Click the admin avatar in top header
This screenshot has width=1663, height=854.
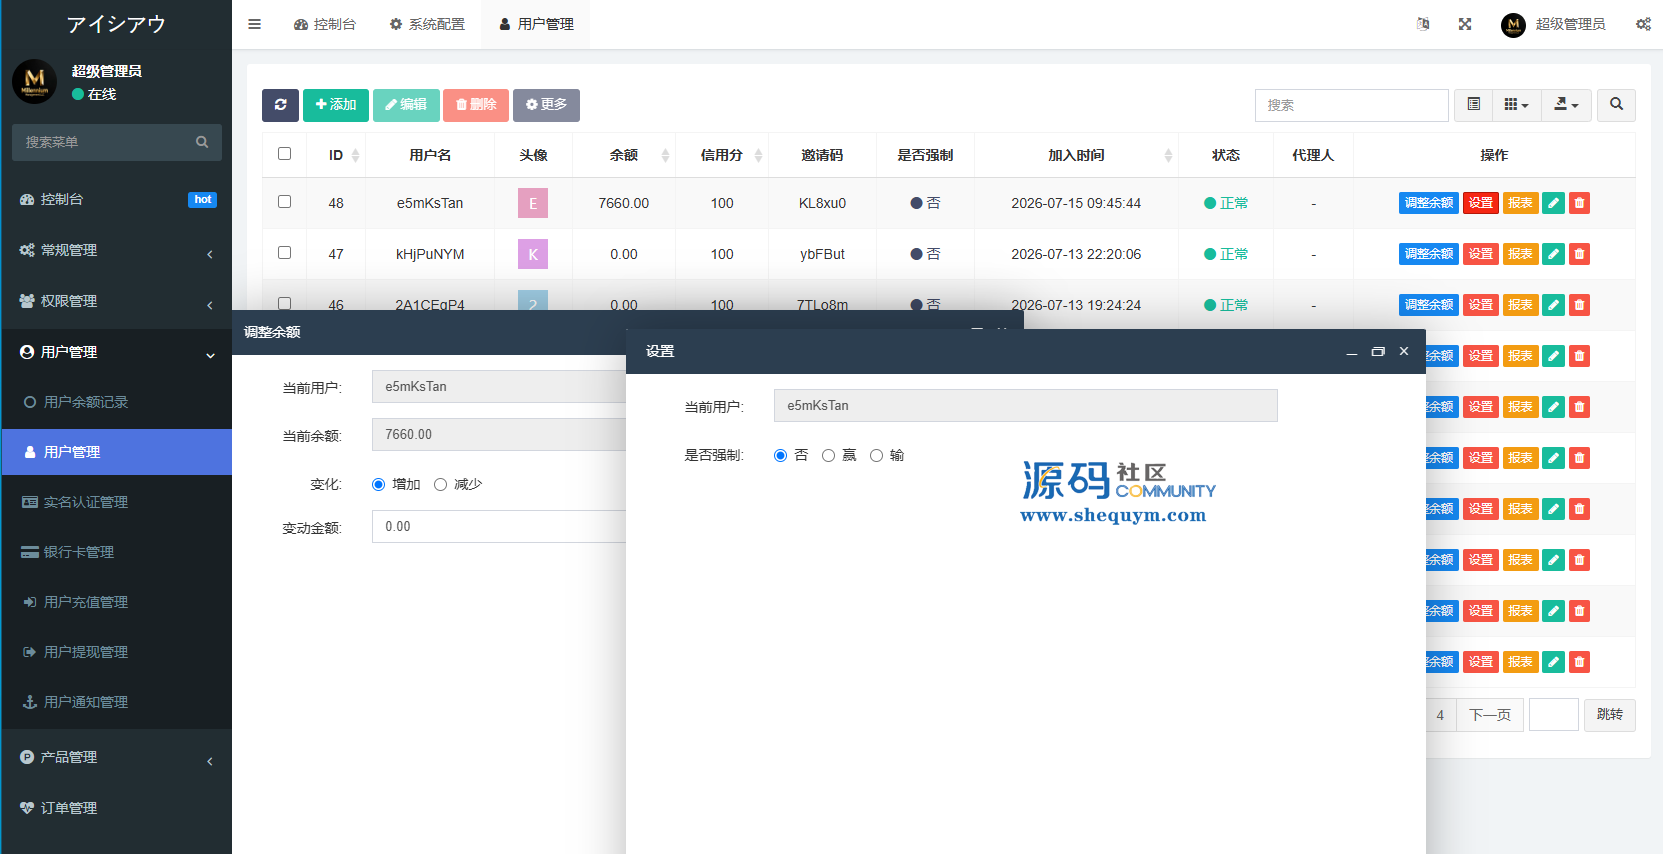click(1513, 24)
